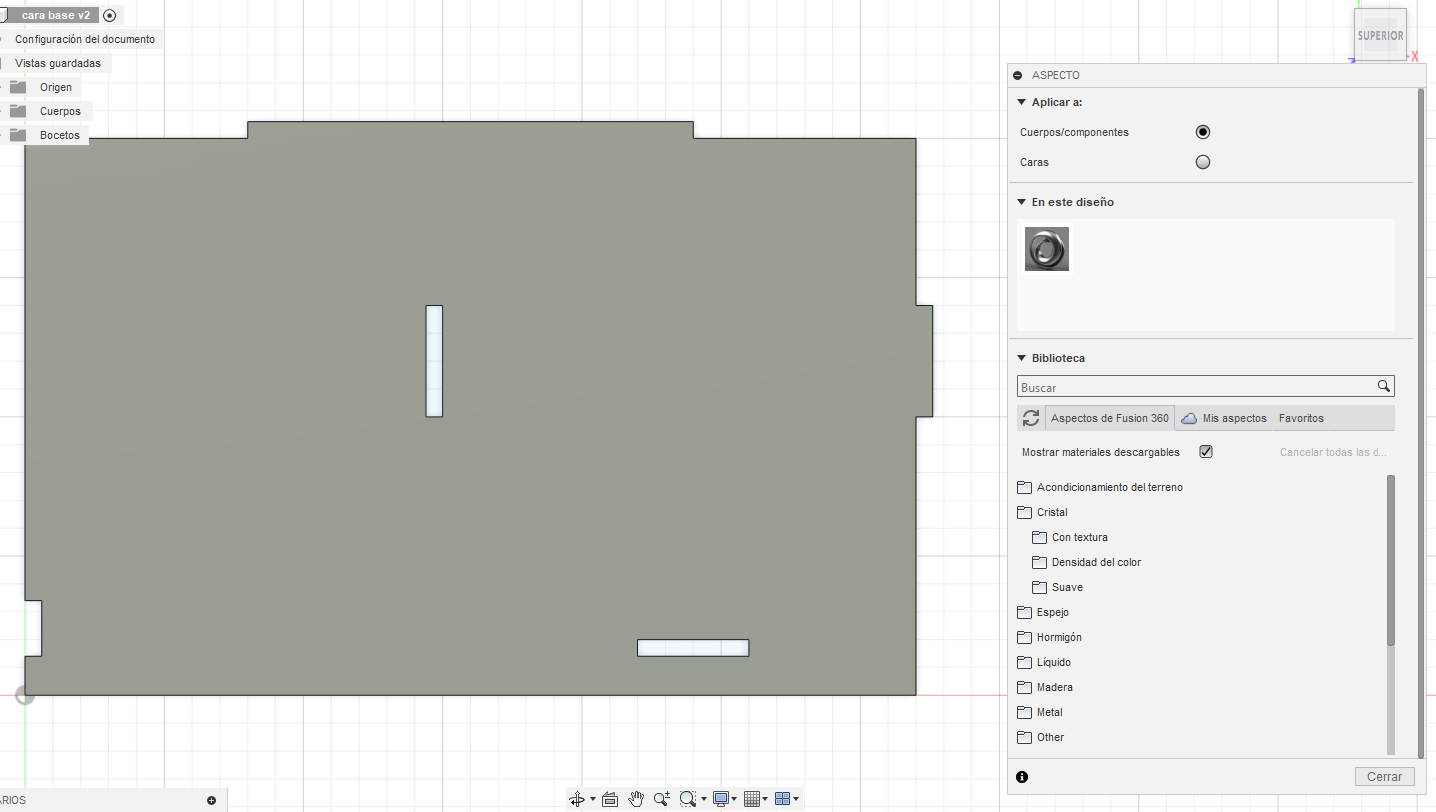Click the Look At tool icon

610,799
